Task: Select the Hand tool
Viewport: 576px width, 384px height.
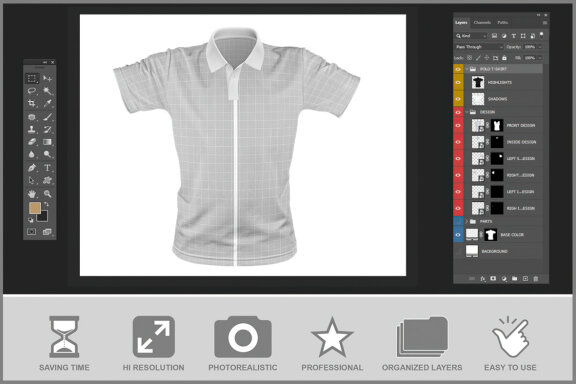Action: (x=32, y=194)
